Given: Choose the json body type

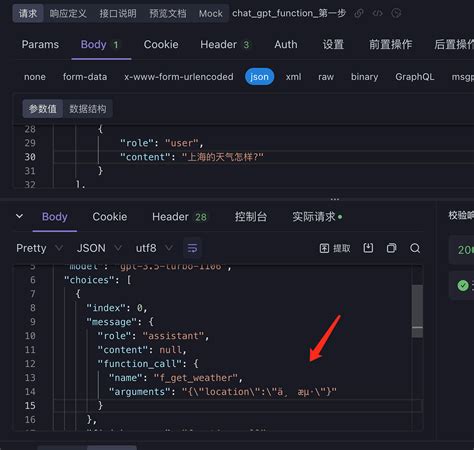Looking at the screenshot, I should point(259,77).
